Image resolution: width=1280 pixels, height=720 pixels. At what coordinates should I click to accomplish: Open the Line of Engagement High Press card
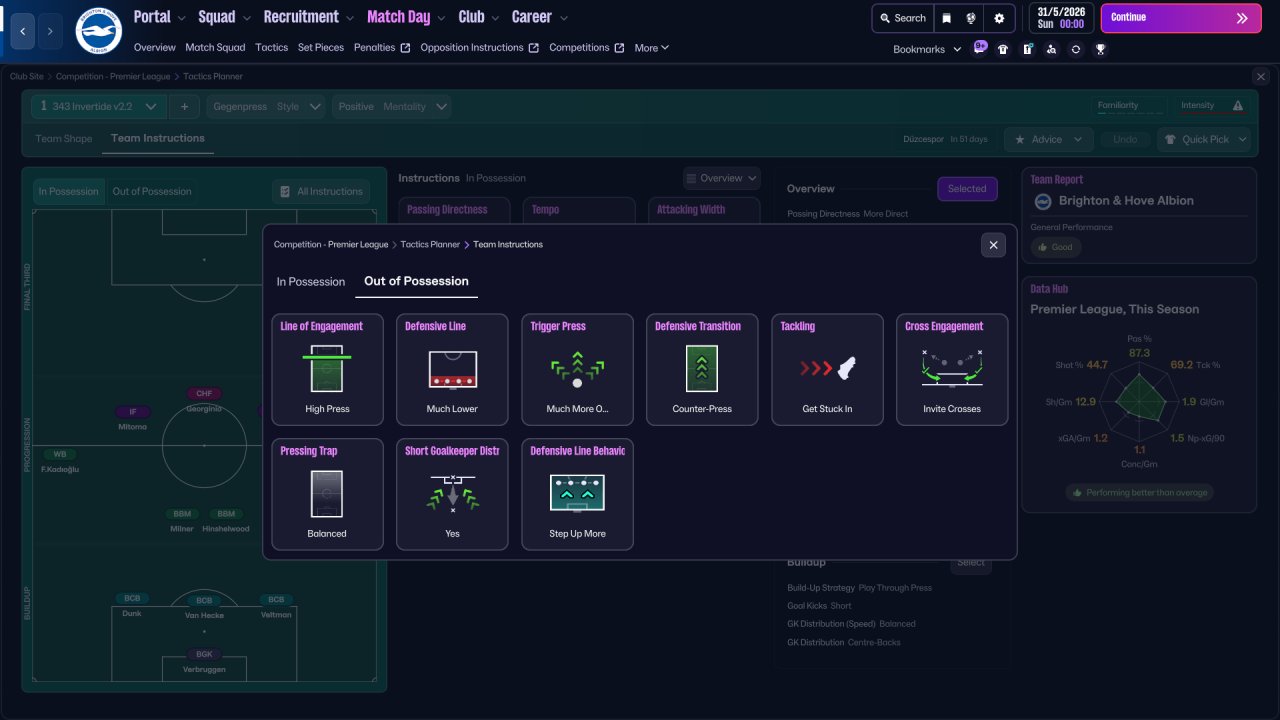(328, 370)
